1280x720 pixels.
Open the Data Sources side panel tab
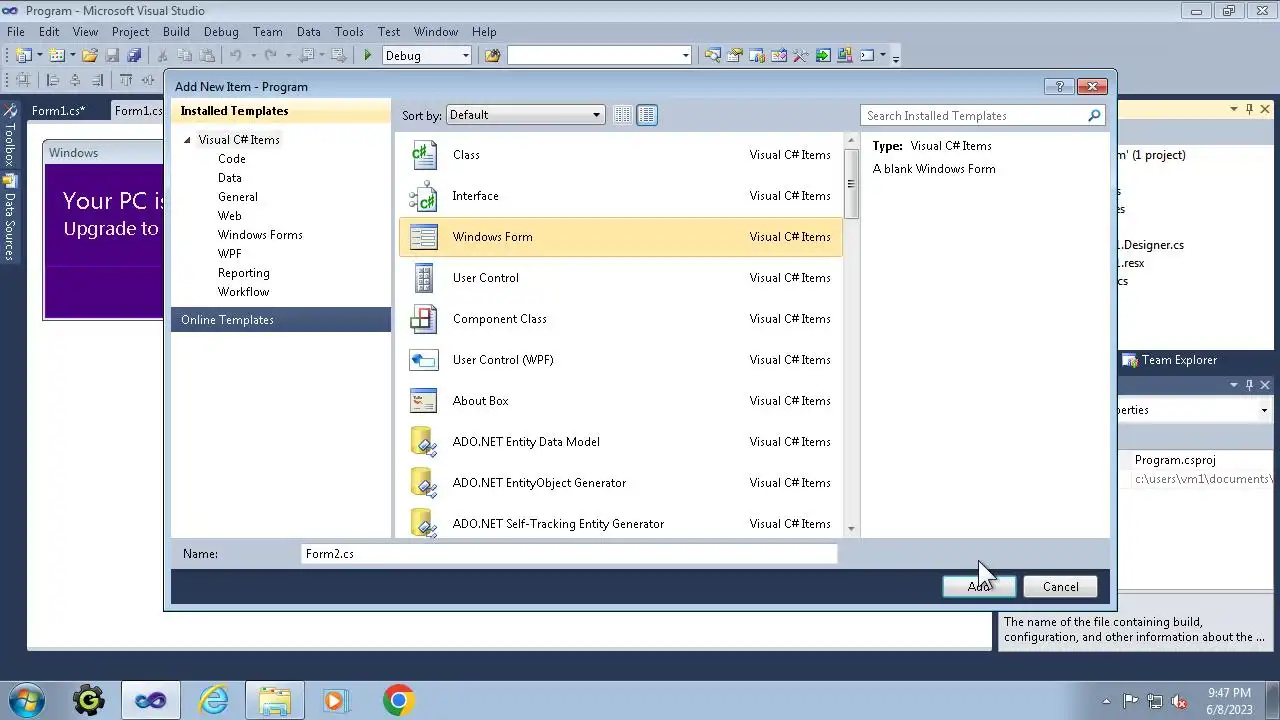(x=9, y=218)
